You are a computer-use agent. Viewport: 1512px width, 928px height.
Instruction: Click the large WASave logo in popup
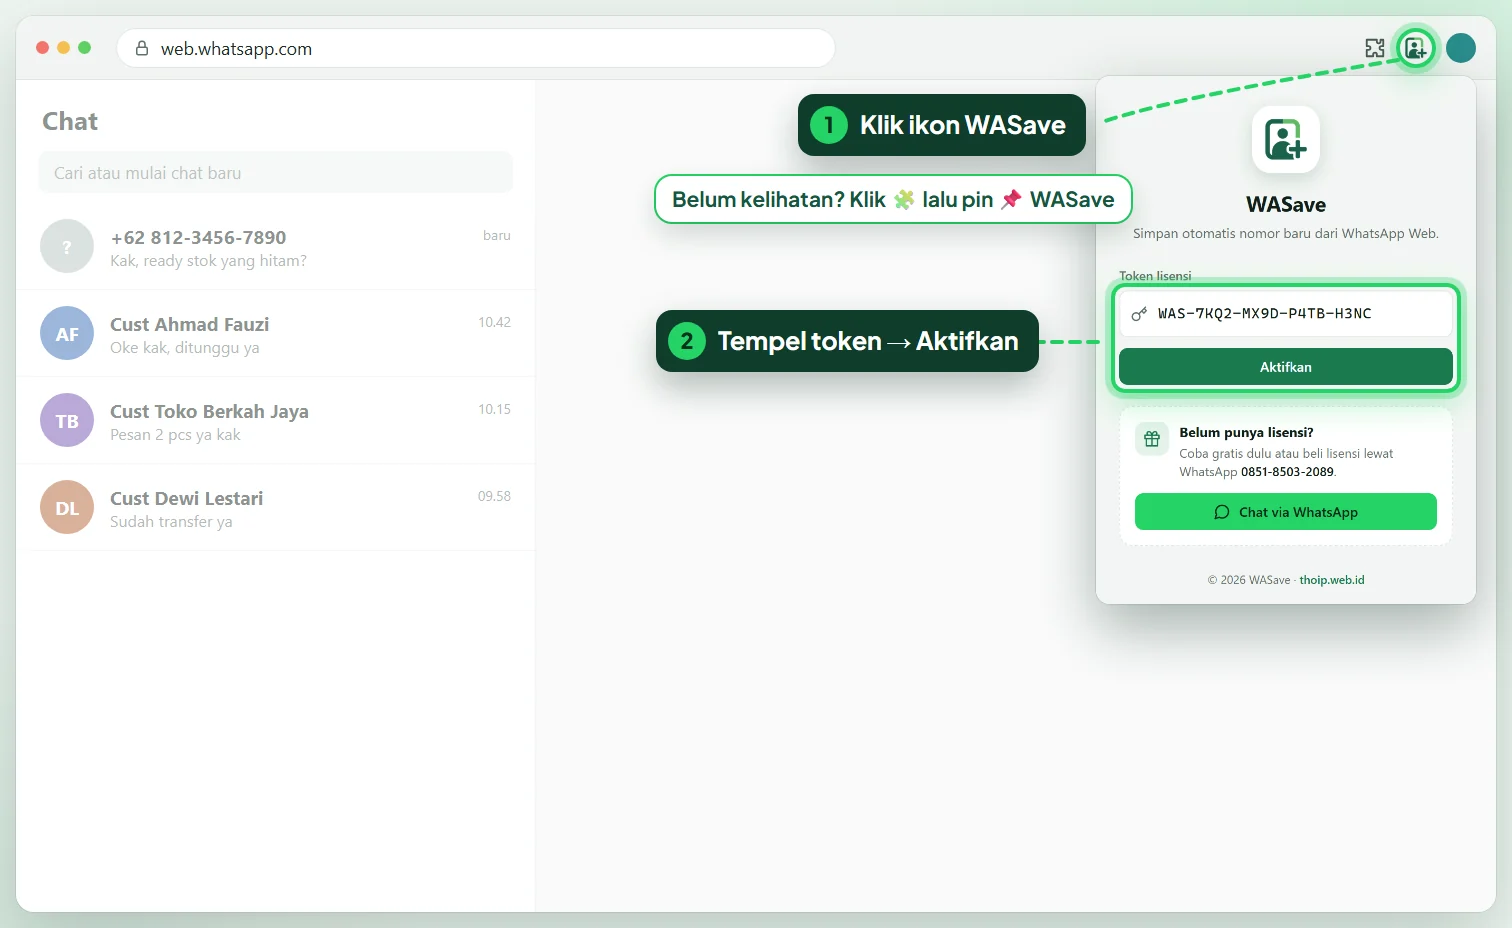tap(1286, 139)
